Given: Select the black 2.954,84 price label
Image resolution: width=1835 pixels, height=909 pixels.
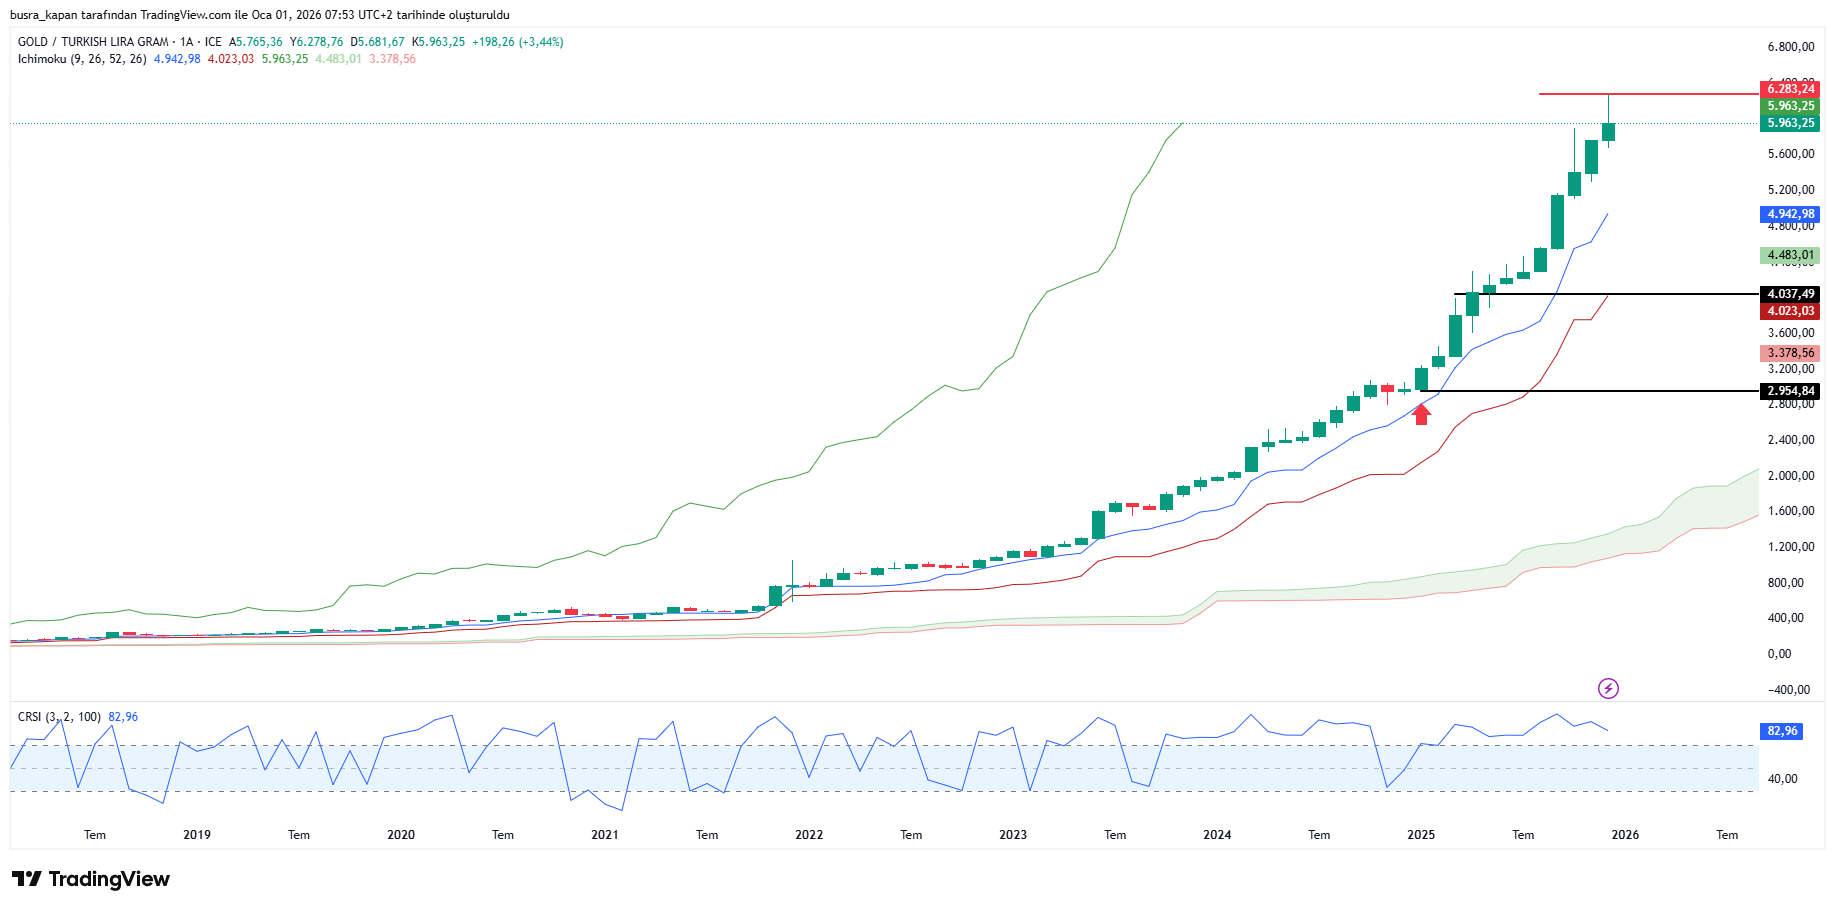Looking at the screenshot, I should point(1789,391).
